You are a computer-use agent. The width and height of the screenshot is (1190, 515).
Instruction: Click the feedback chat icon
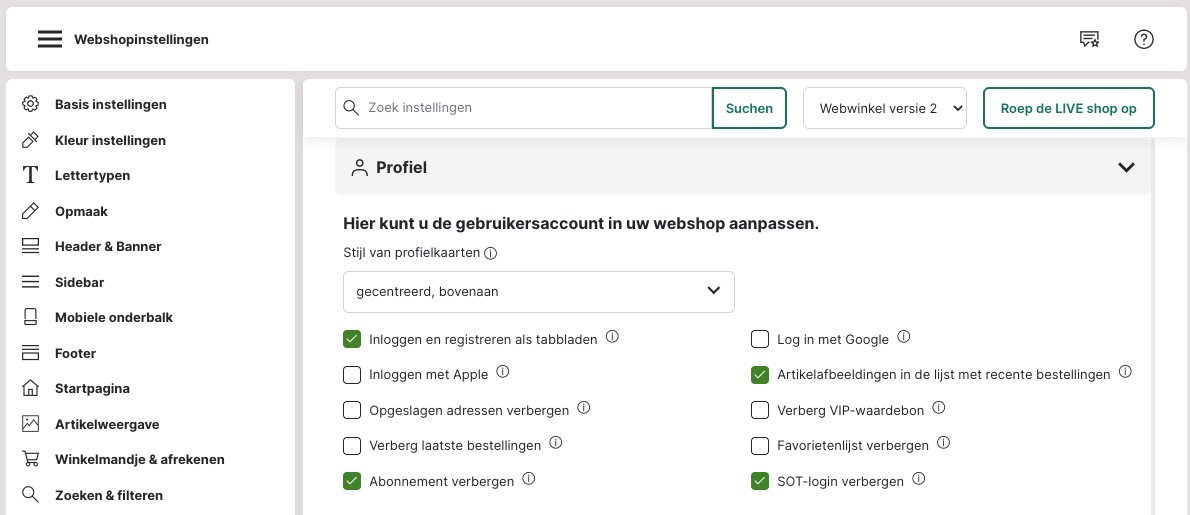tap(1089, 40)
